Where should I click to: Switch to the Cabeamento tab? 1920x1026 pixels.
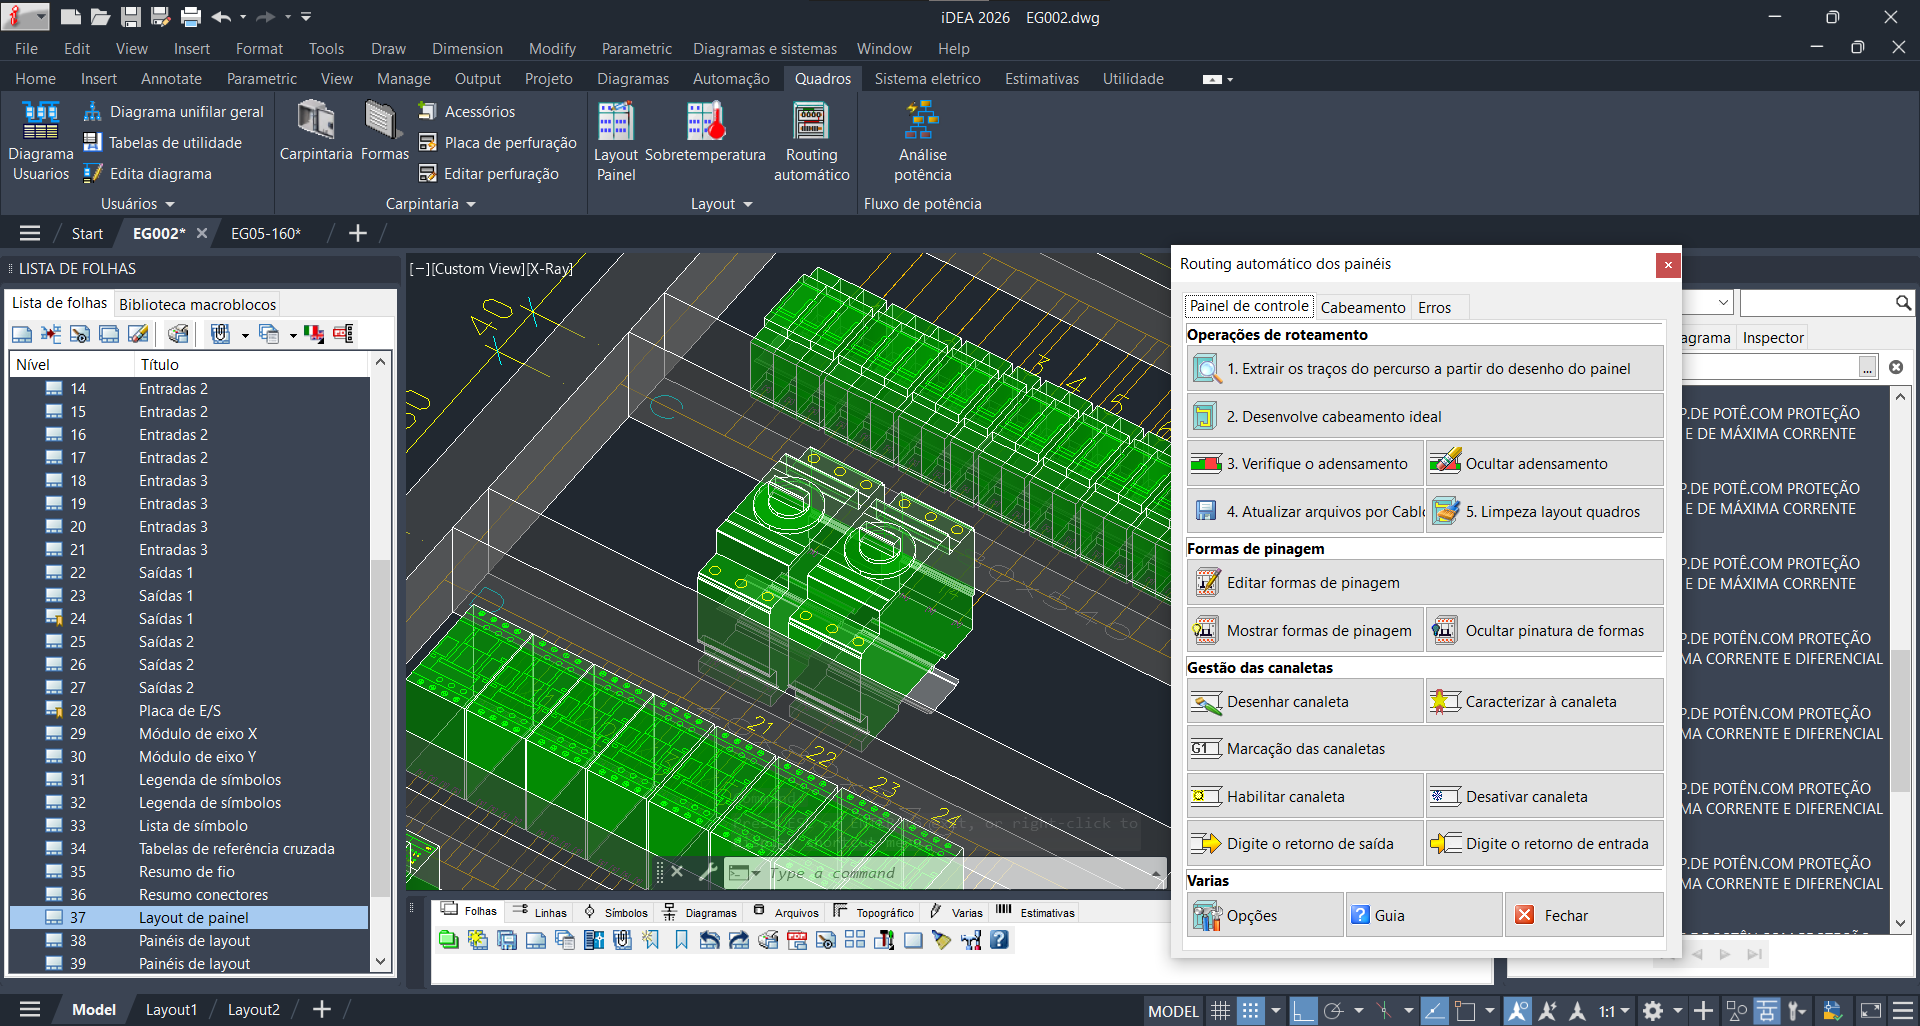pyautogui.click(x=1362, y=307)
